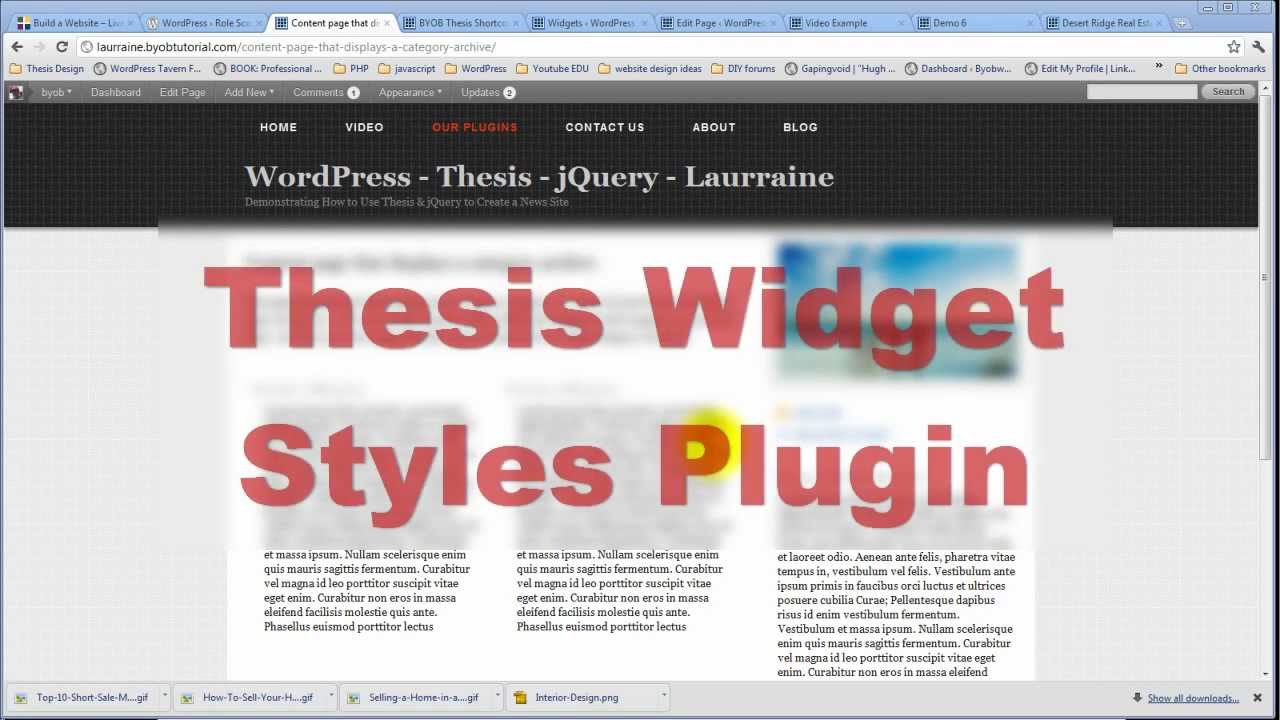Switch to the 'Widgets ‹ WordPress' tab
The image size is (1280, 720).
click(590, 23)
